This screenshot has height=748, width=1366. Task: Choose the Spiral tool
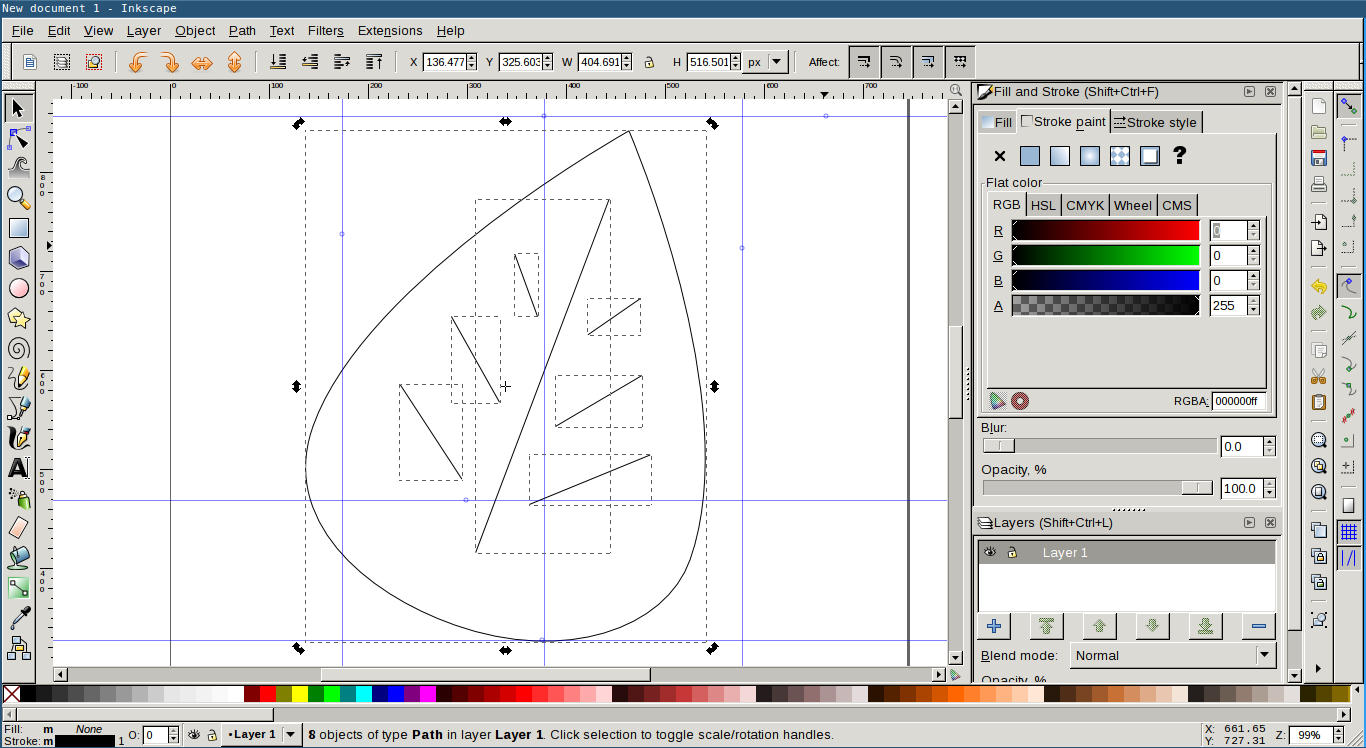click(x=18, y=348)
